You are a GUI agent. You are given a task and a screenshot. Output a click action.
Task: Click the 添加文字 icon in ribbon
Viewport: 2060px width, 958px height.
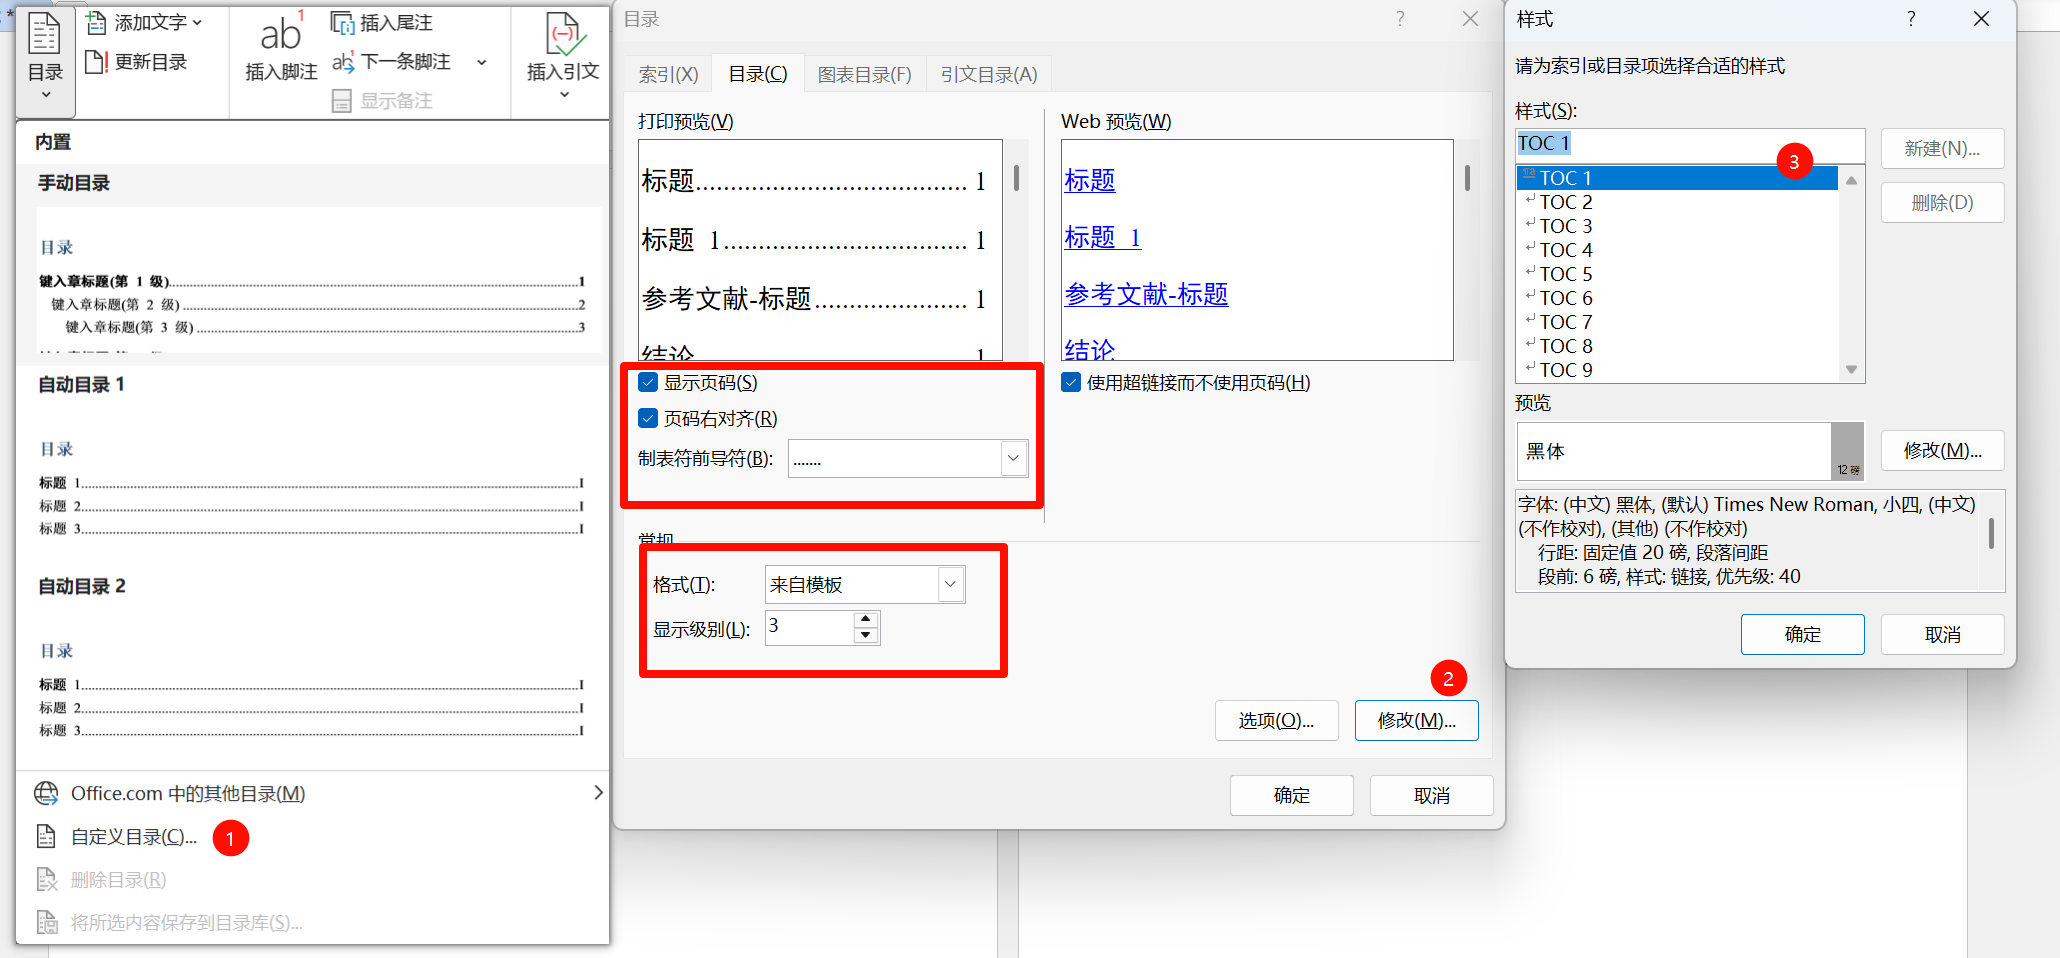[x=97, y=22]
